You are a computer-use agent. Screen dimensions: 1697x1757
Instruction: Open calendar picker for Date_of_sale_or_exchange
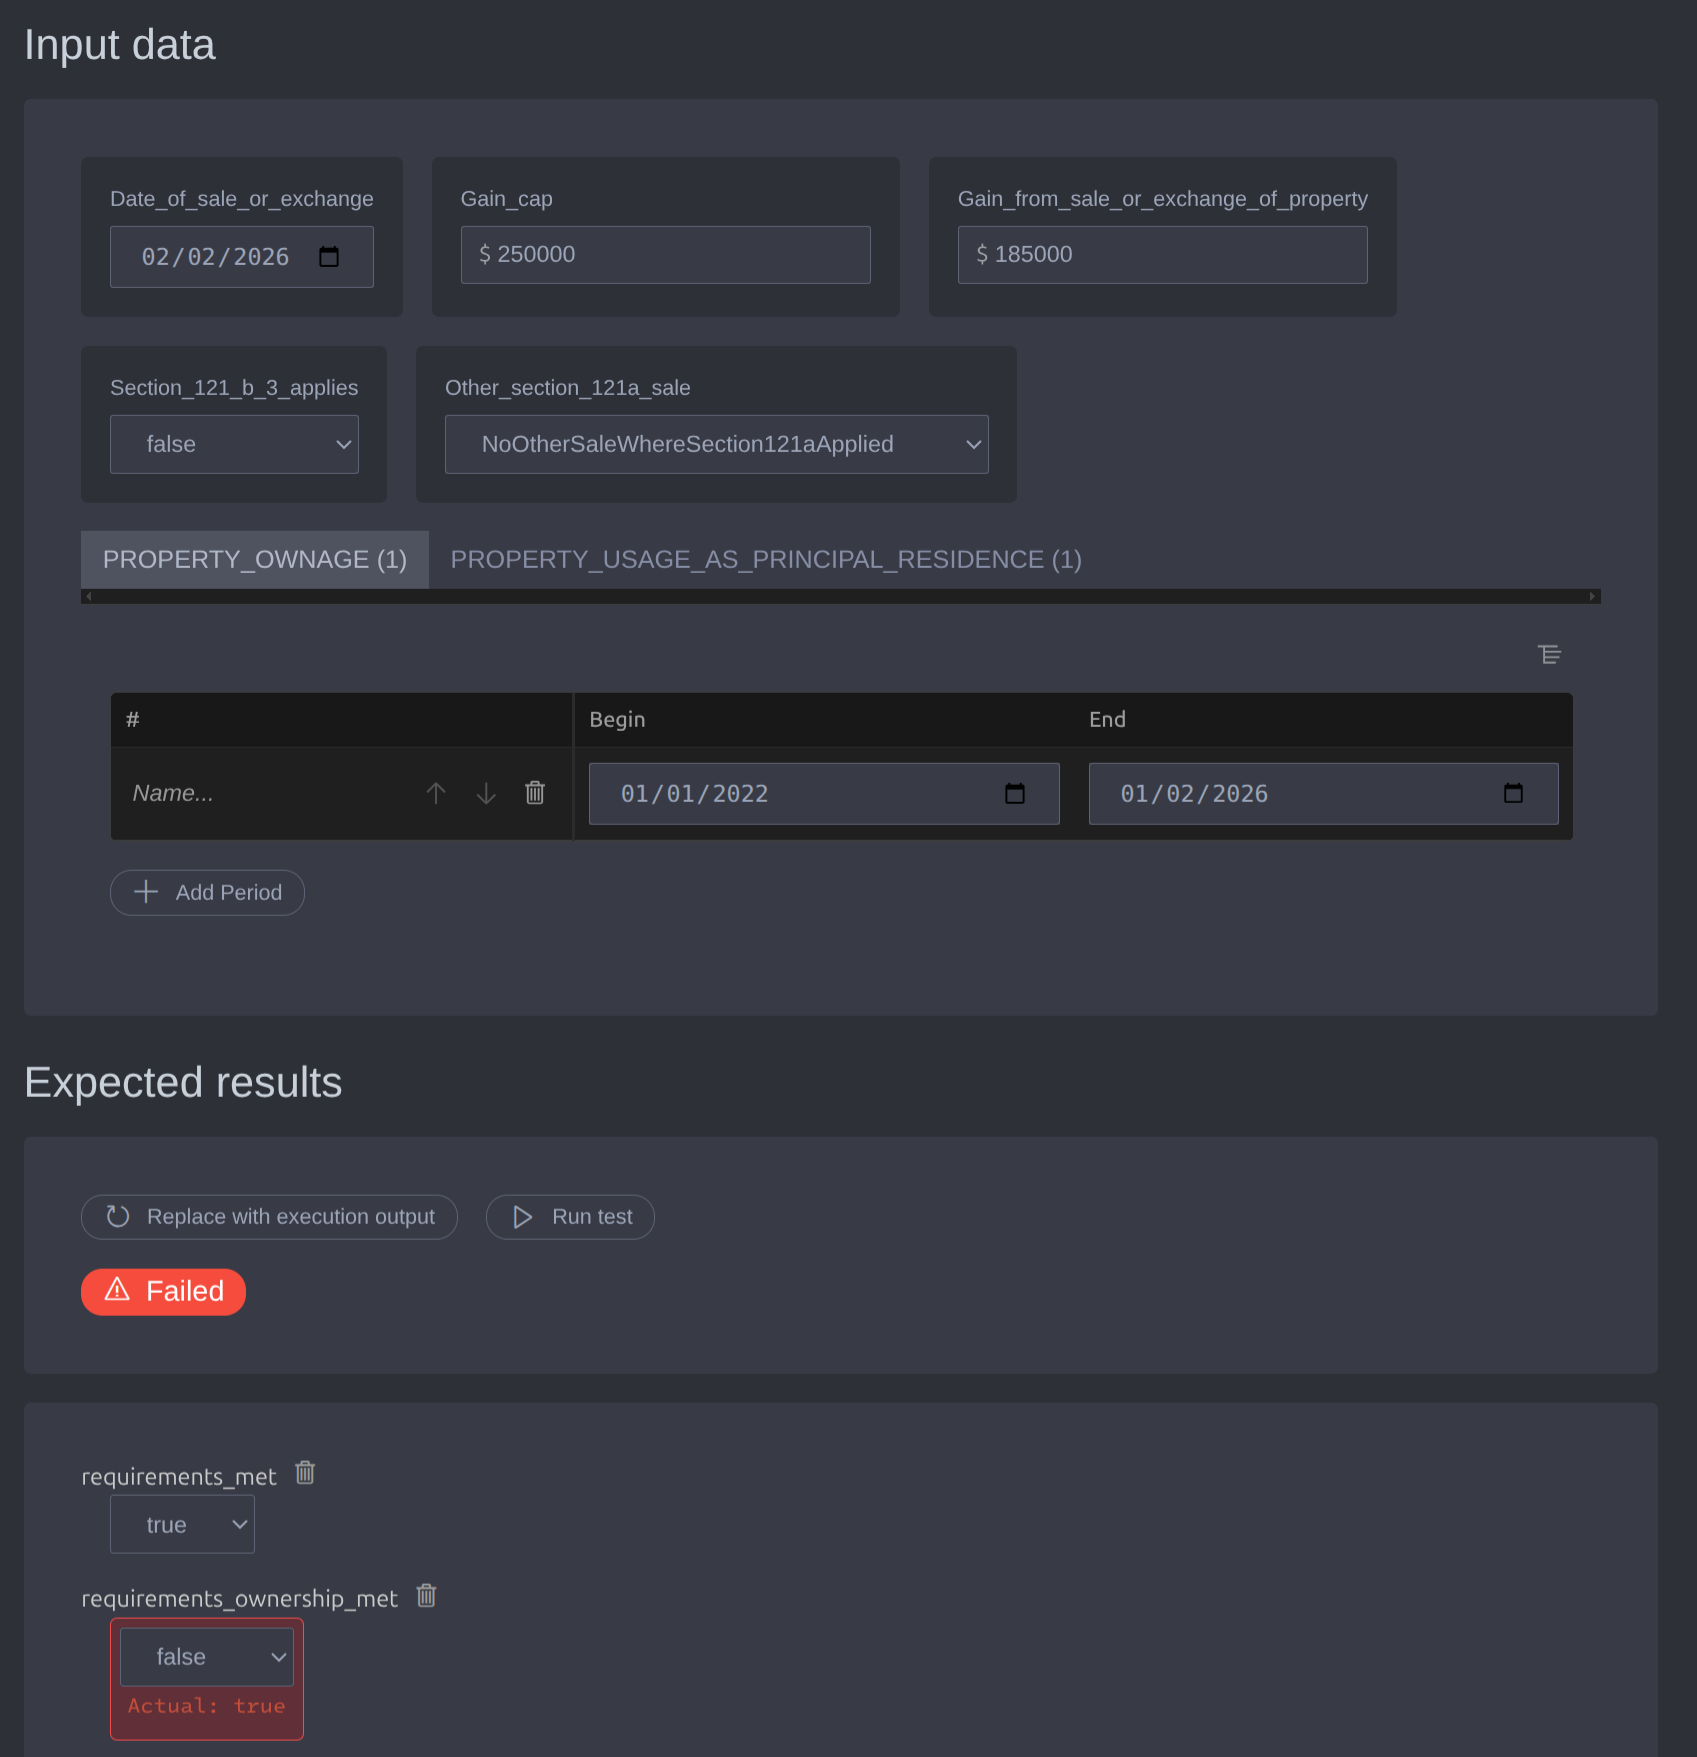coord(328,257)
